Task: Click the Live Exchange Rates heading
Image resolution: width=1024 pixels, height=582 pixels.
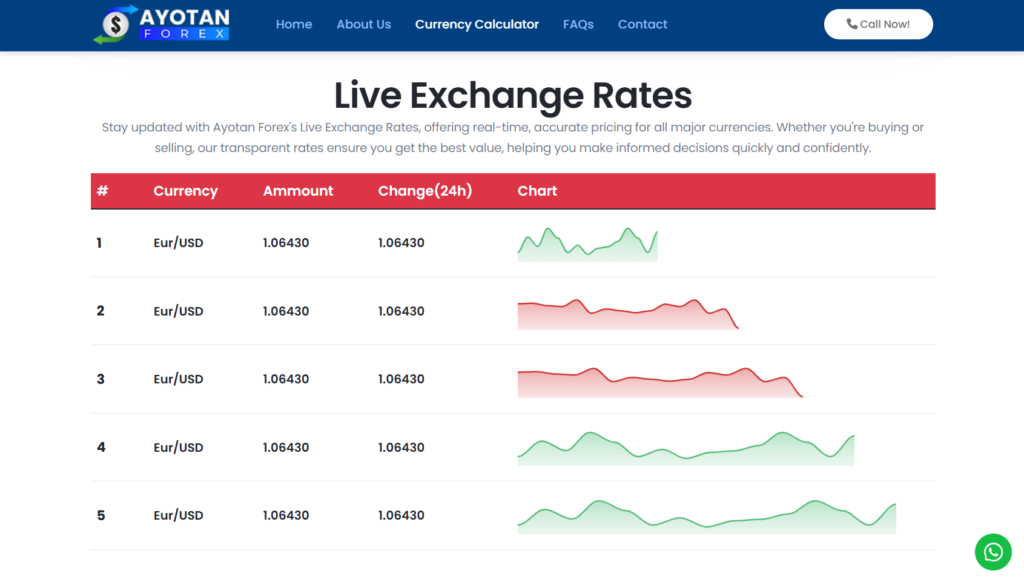Action: click(512, 95)
